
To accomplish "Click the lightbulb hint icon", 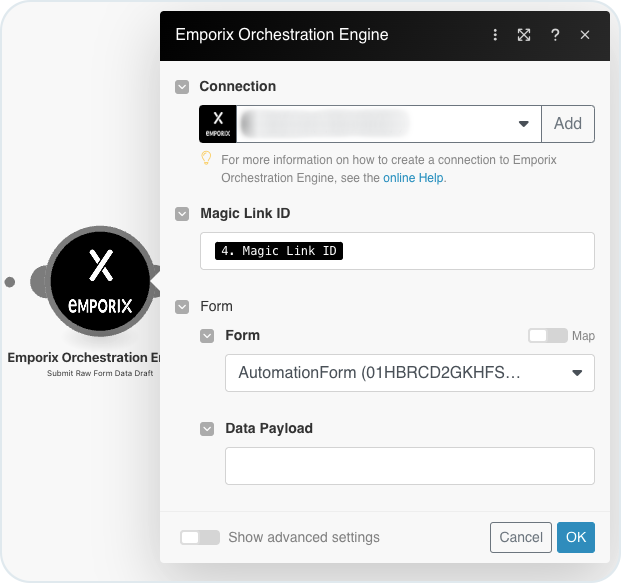I will point(206,158).
